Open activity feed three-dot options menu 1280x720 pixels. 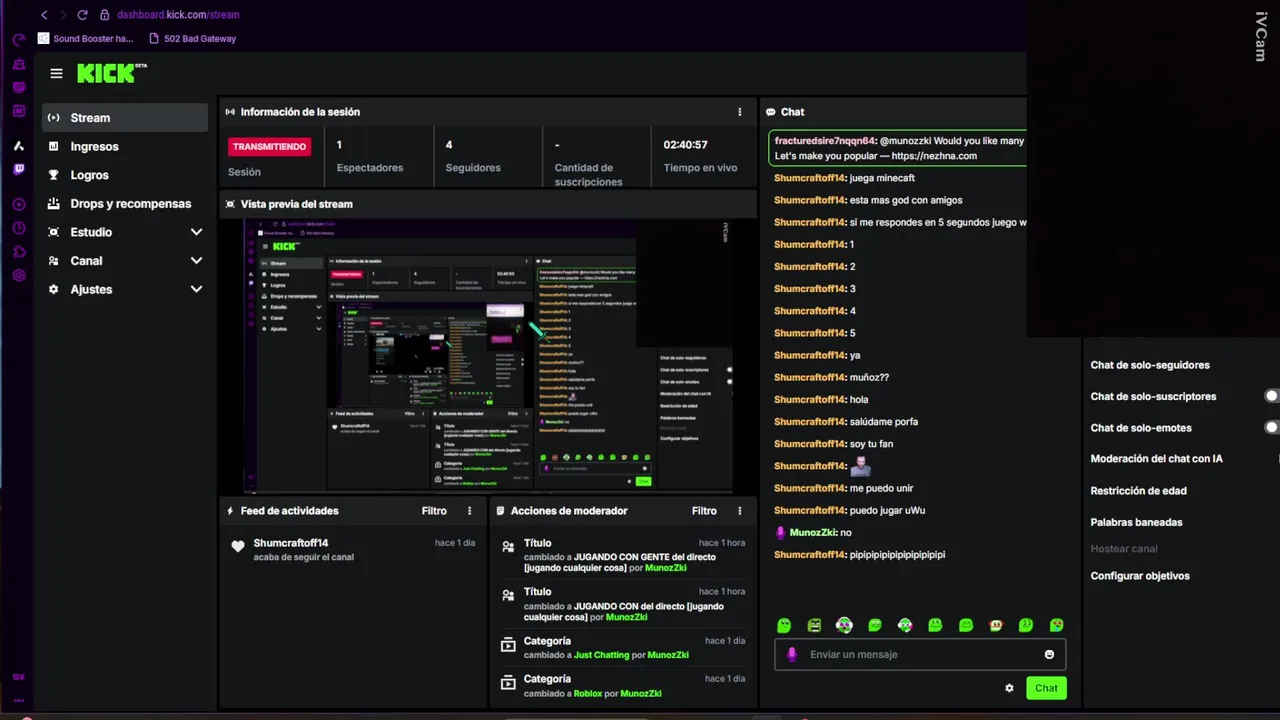(x=469, y=511)
